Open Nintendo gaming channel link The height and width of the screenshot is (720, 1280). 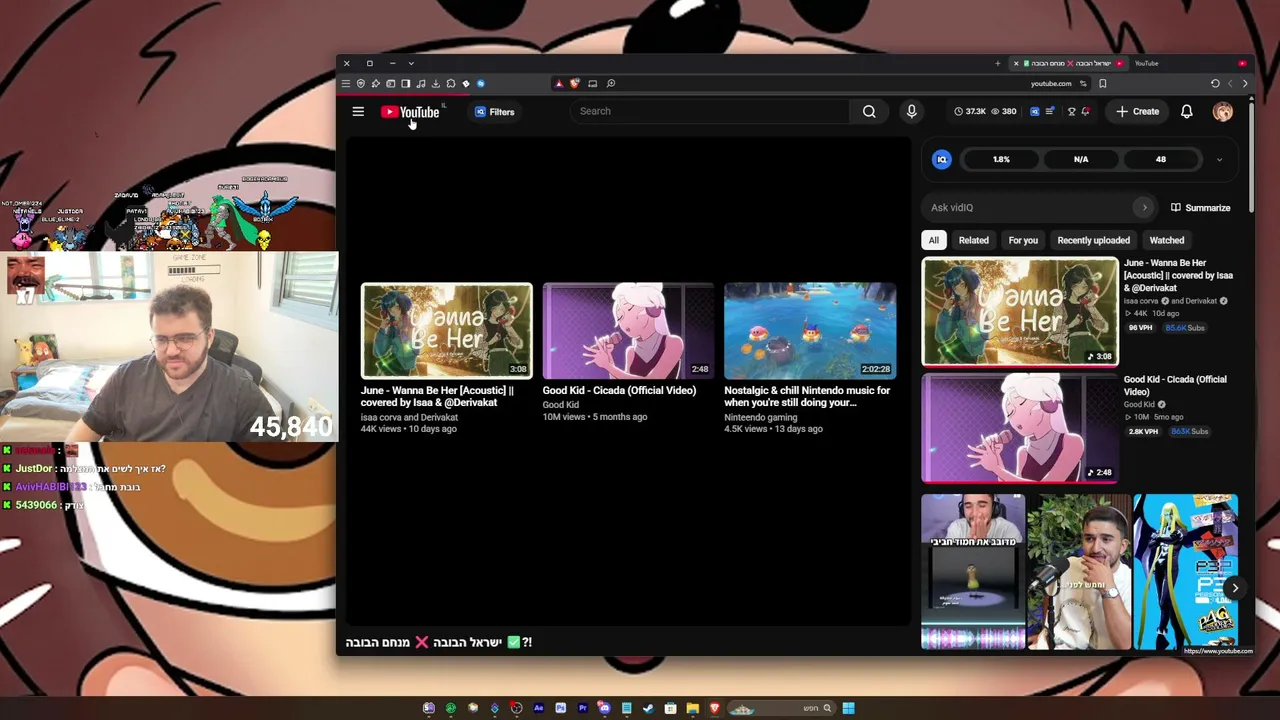click(x=761, y=417)
